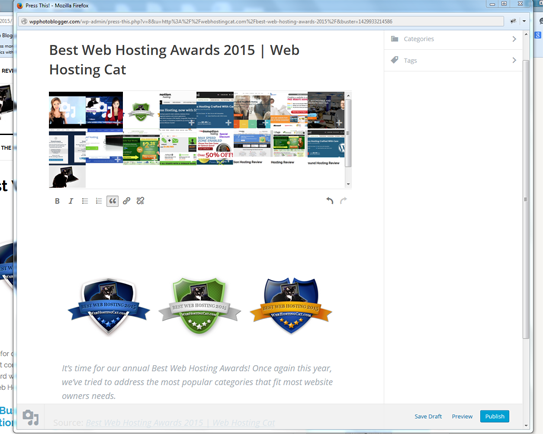Click the blue and silver Best Web Hosting badge

[x=108, y=307]
